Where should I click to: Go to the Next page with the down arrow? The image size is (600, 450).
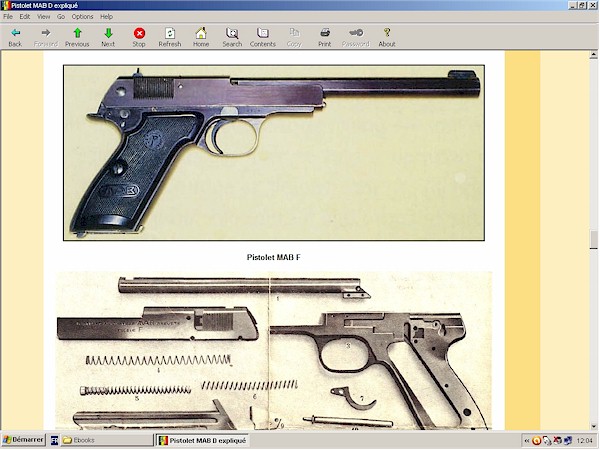click(108, 38)
